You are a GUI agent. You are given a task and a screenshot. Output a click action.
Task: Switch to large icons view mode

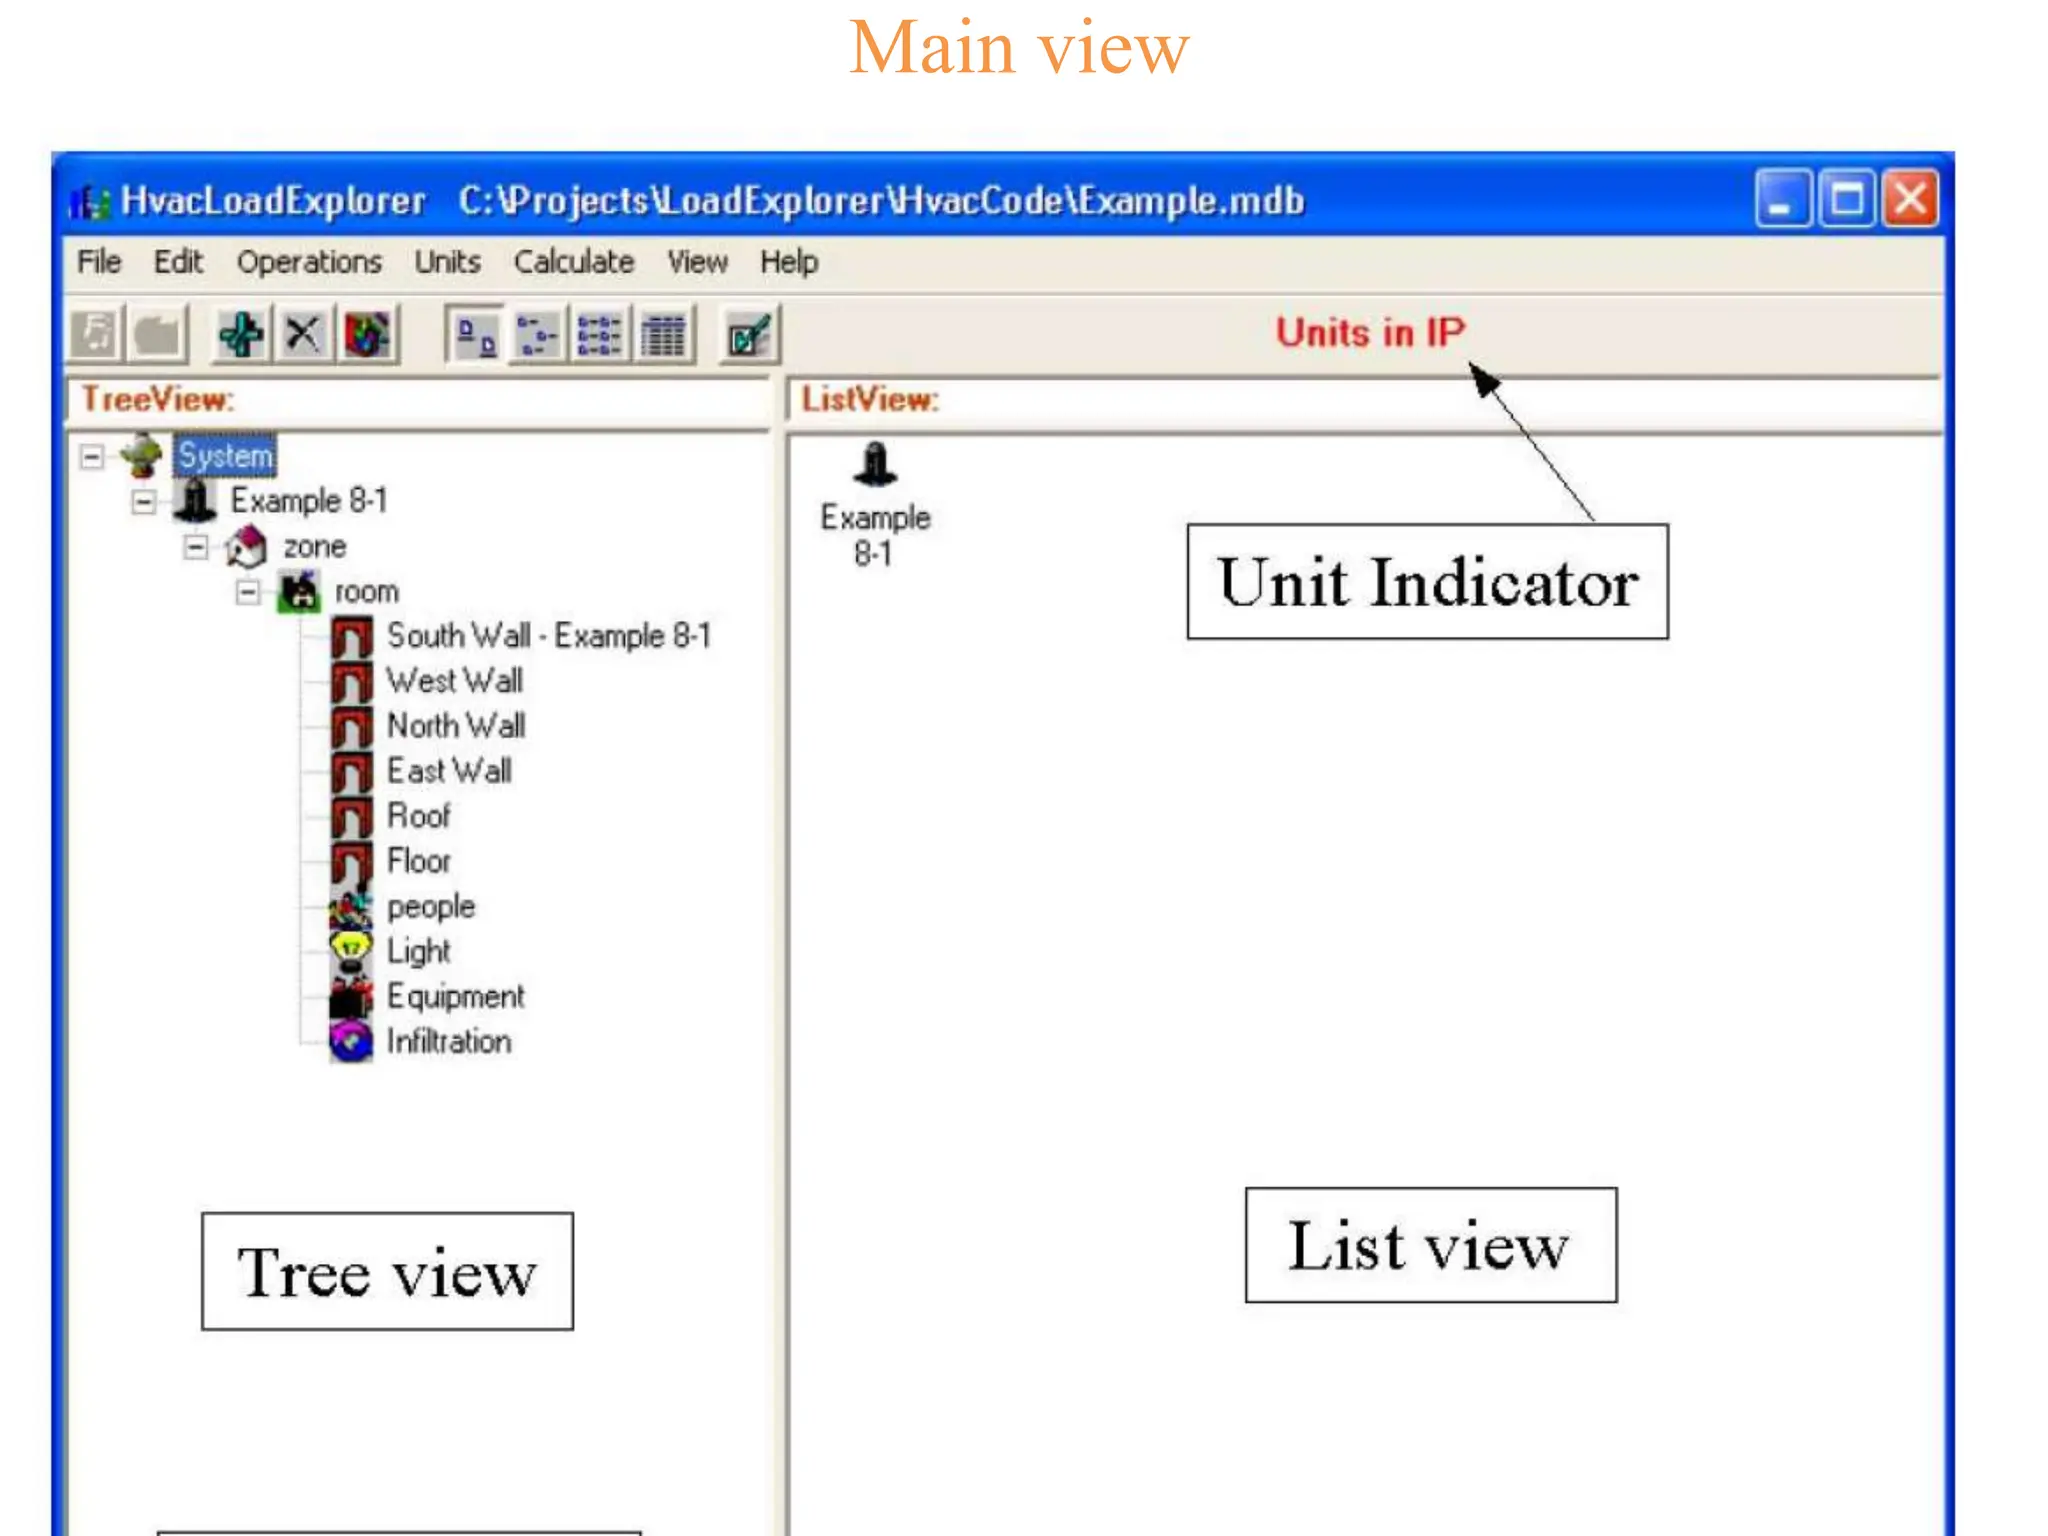[x=476, y=335]
